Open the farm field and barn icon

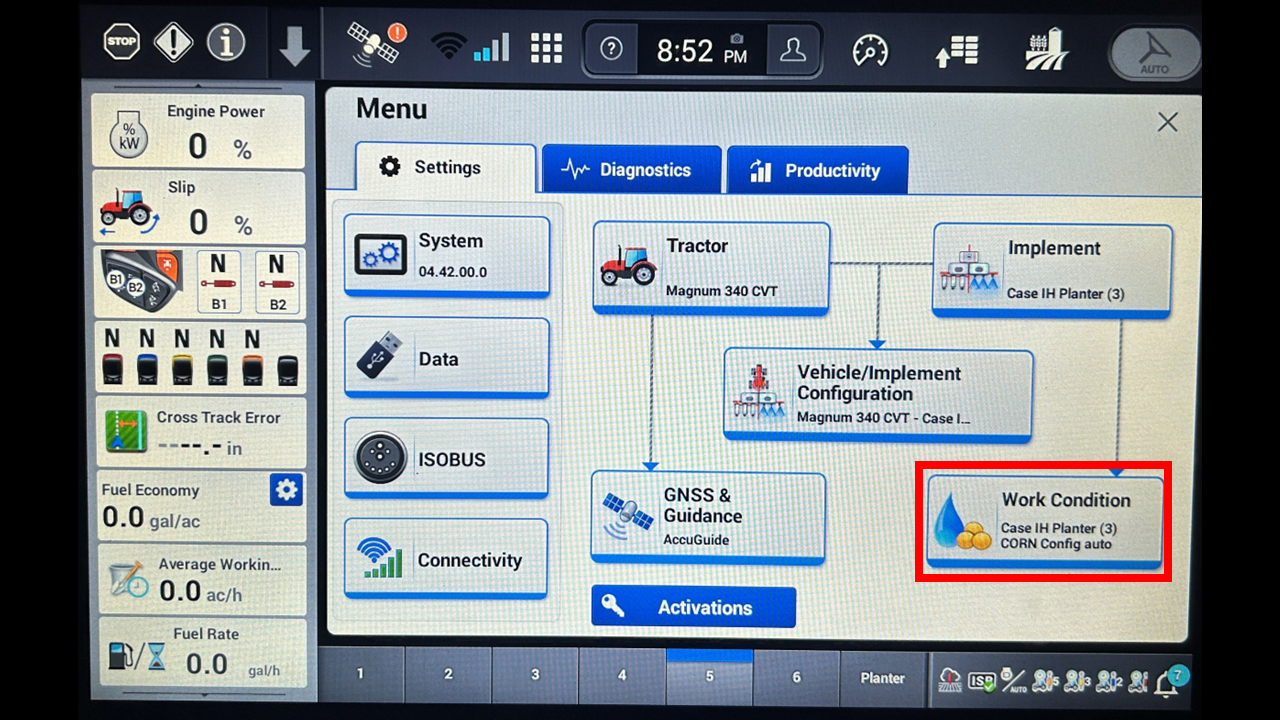coord(1045,48)
